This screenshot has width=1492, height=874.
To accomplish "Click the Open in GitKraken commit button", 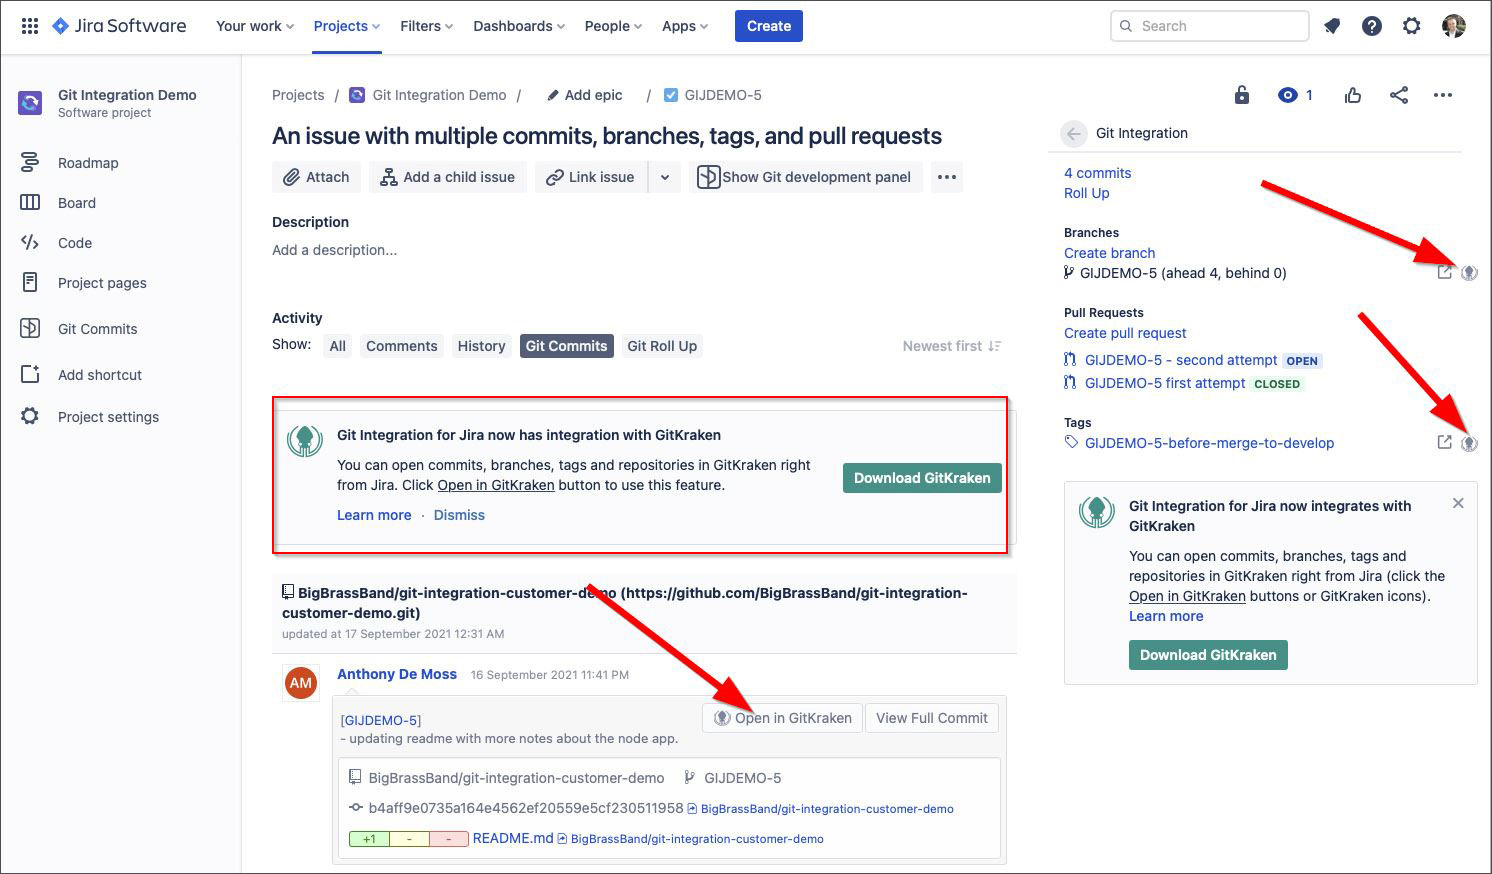I will (x=783, y=718).
